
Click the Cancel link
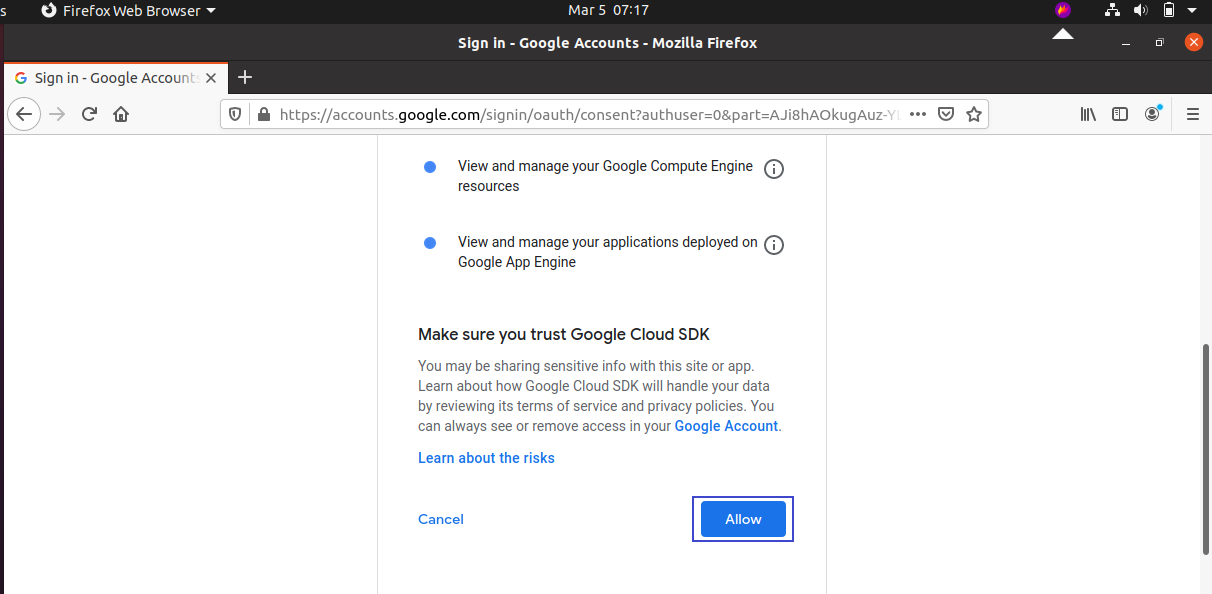click(441, 519)
